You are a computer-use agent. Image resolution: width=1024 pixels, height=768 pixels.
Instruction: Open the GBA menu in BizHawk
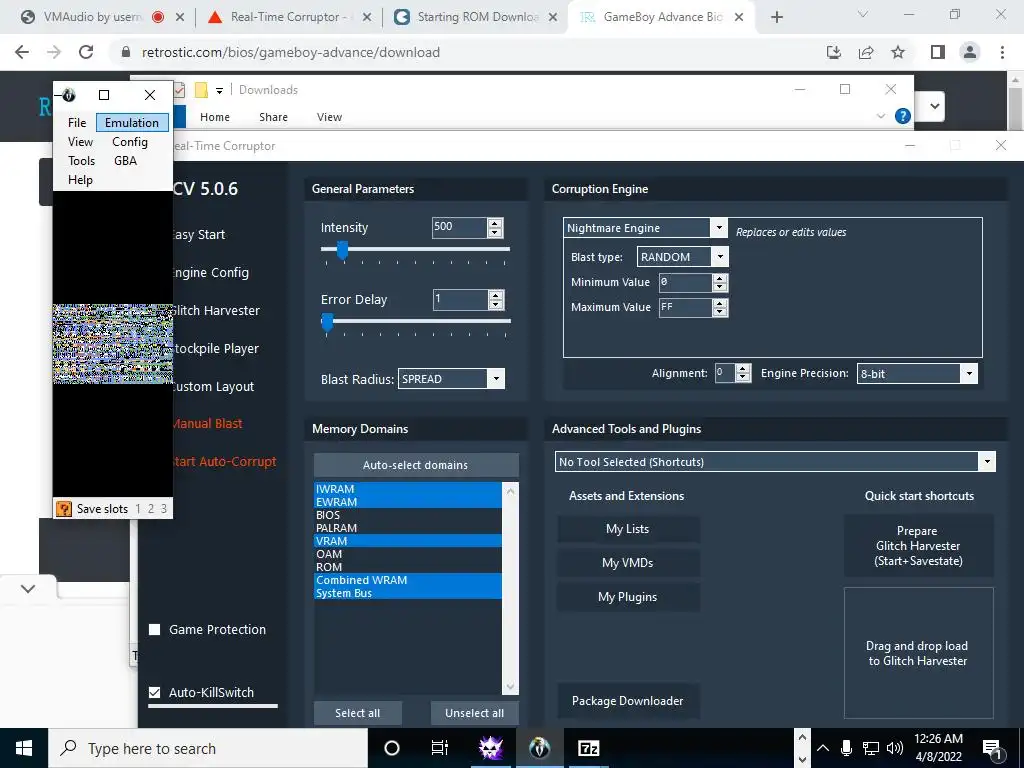pos(125,161)
